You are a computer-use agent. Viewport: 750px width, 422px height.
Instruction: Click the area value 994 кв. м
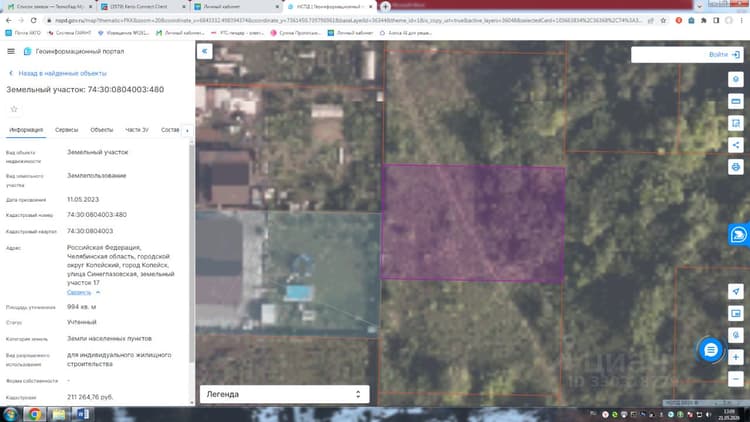click(x=81, y=307)
